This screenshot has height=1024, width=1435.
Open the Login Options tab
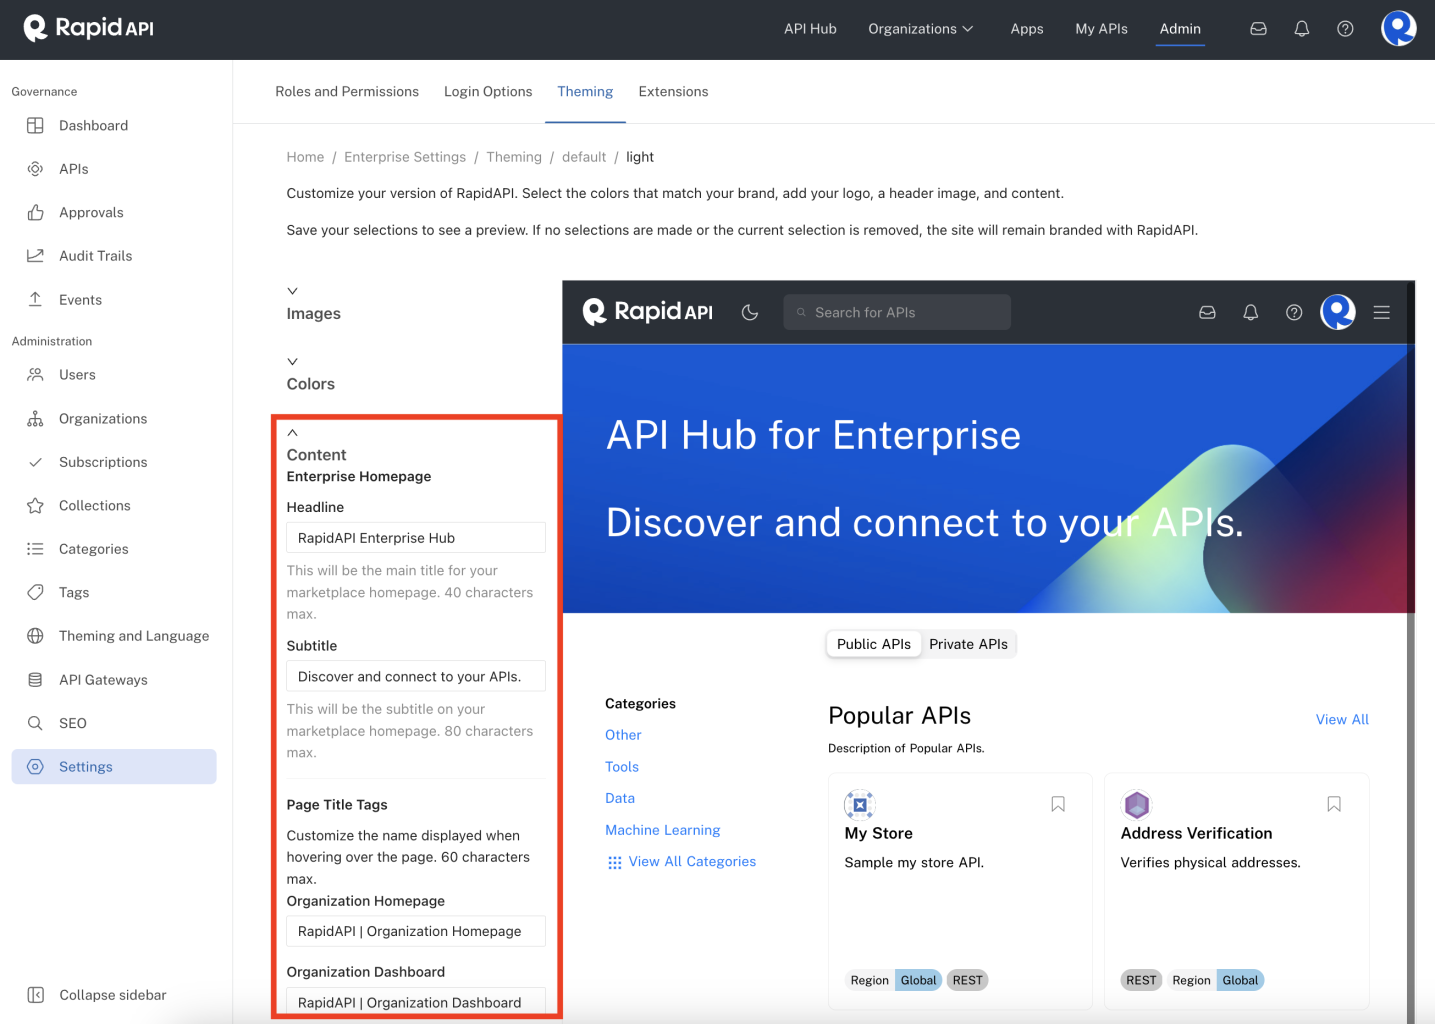pyautogui.click(x=488, y=92)
